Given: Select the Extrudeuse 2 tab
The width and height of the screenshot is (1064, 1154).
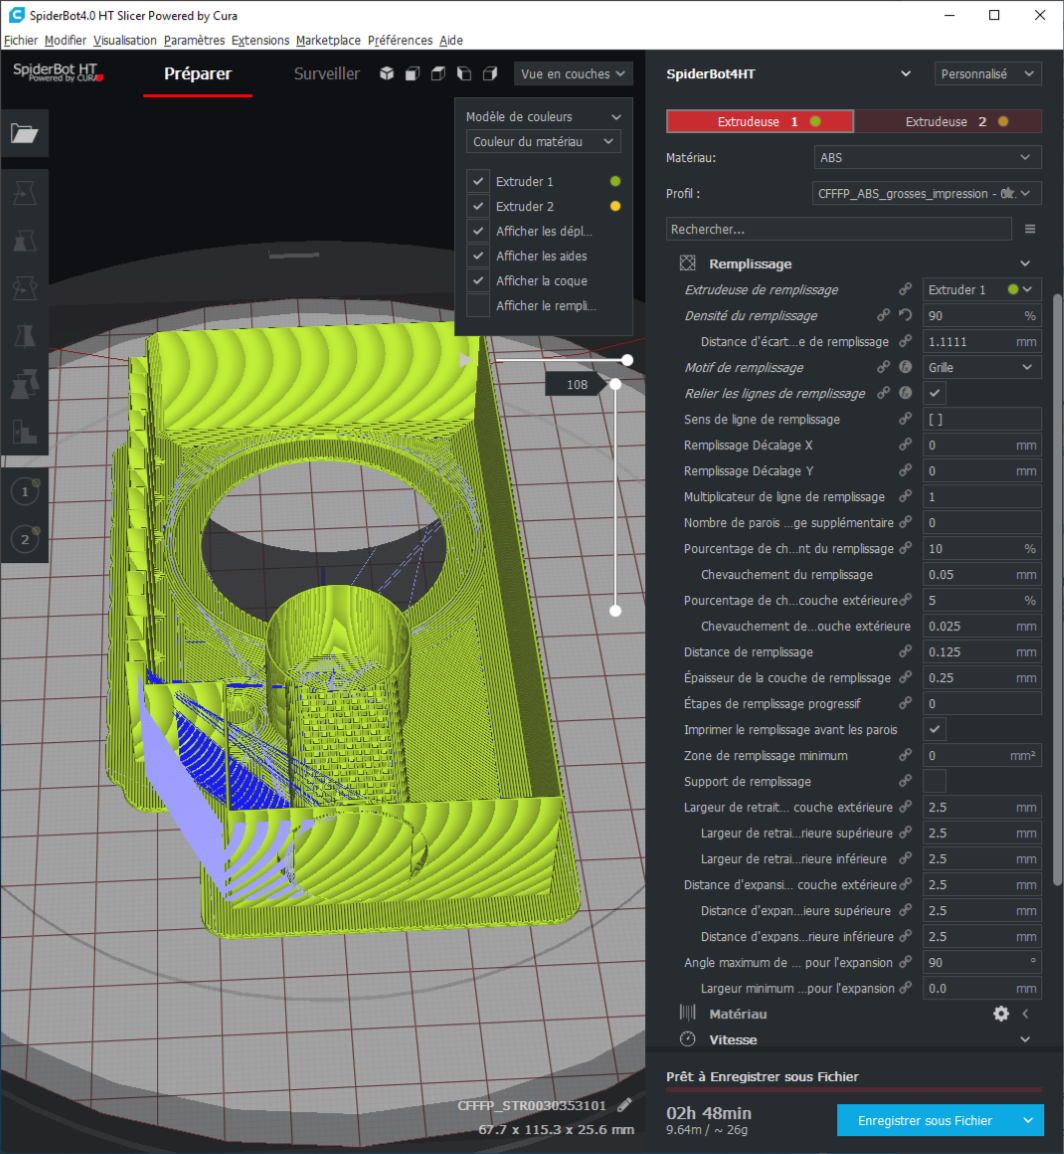Looking at the screenshot, I should (948, 121).
